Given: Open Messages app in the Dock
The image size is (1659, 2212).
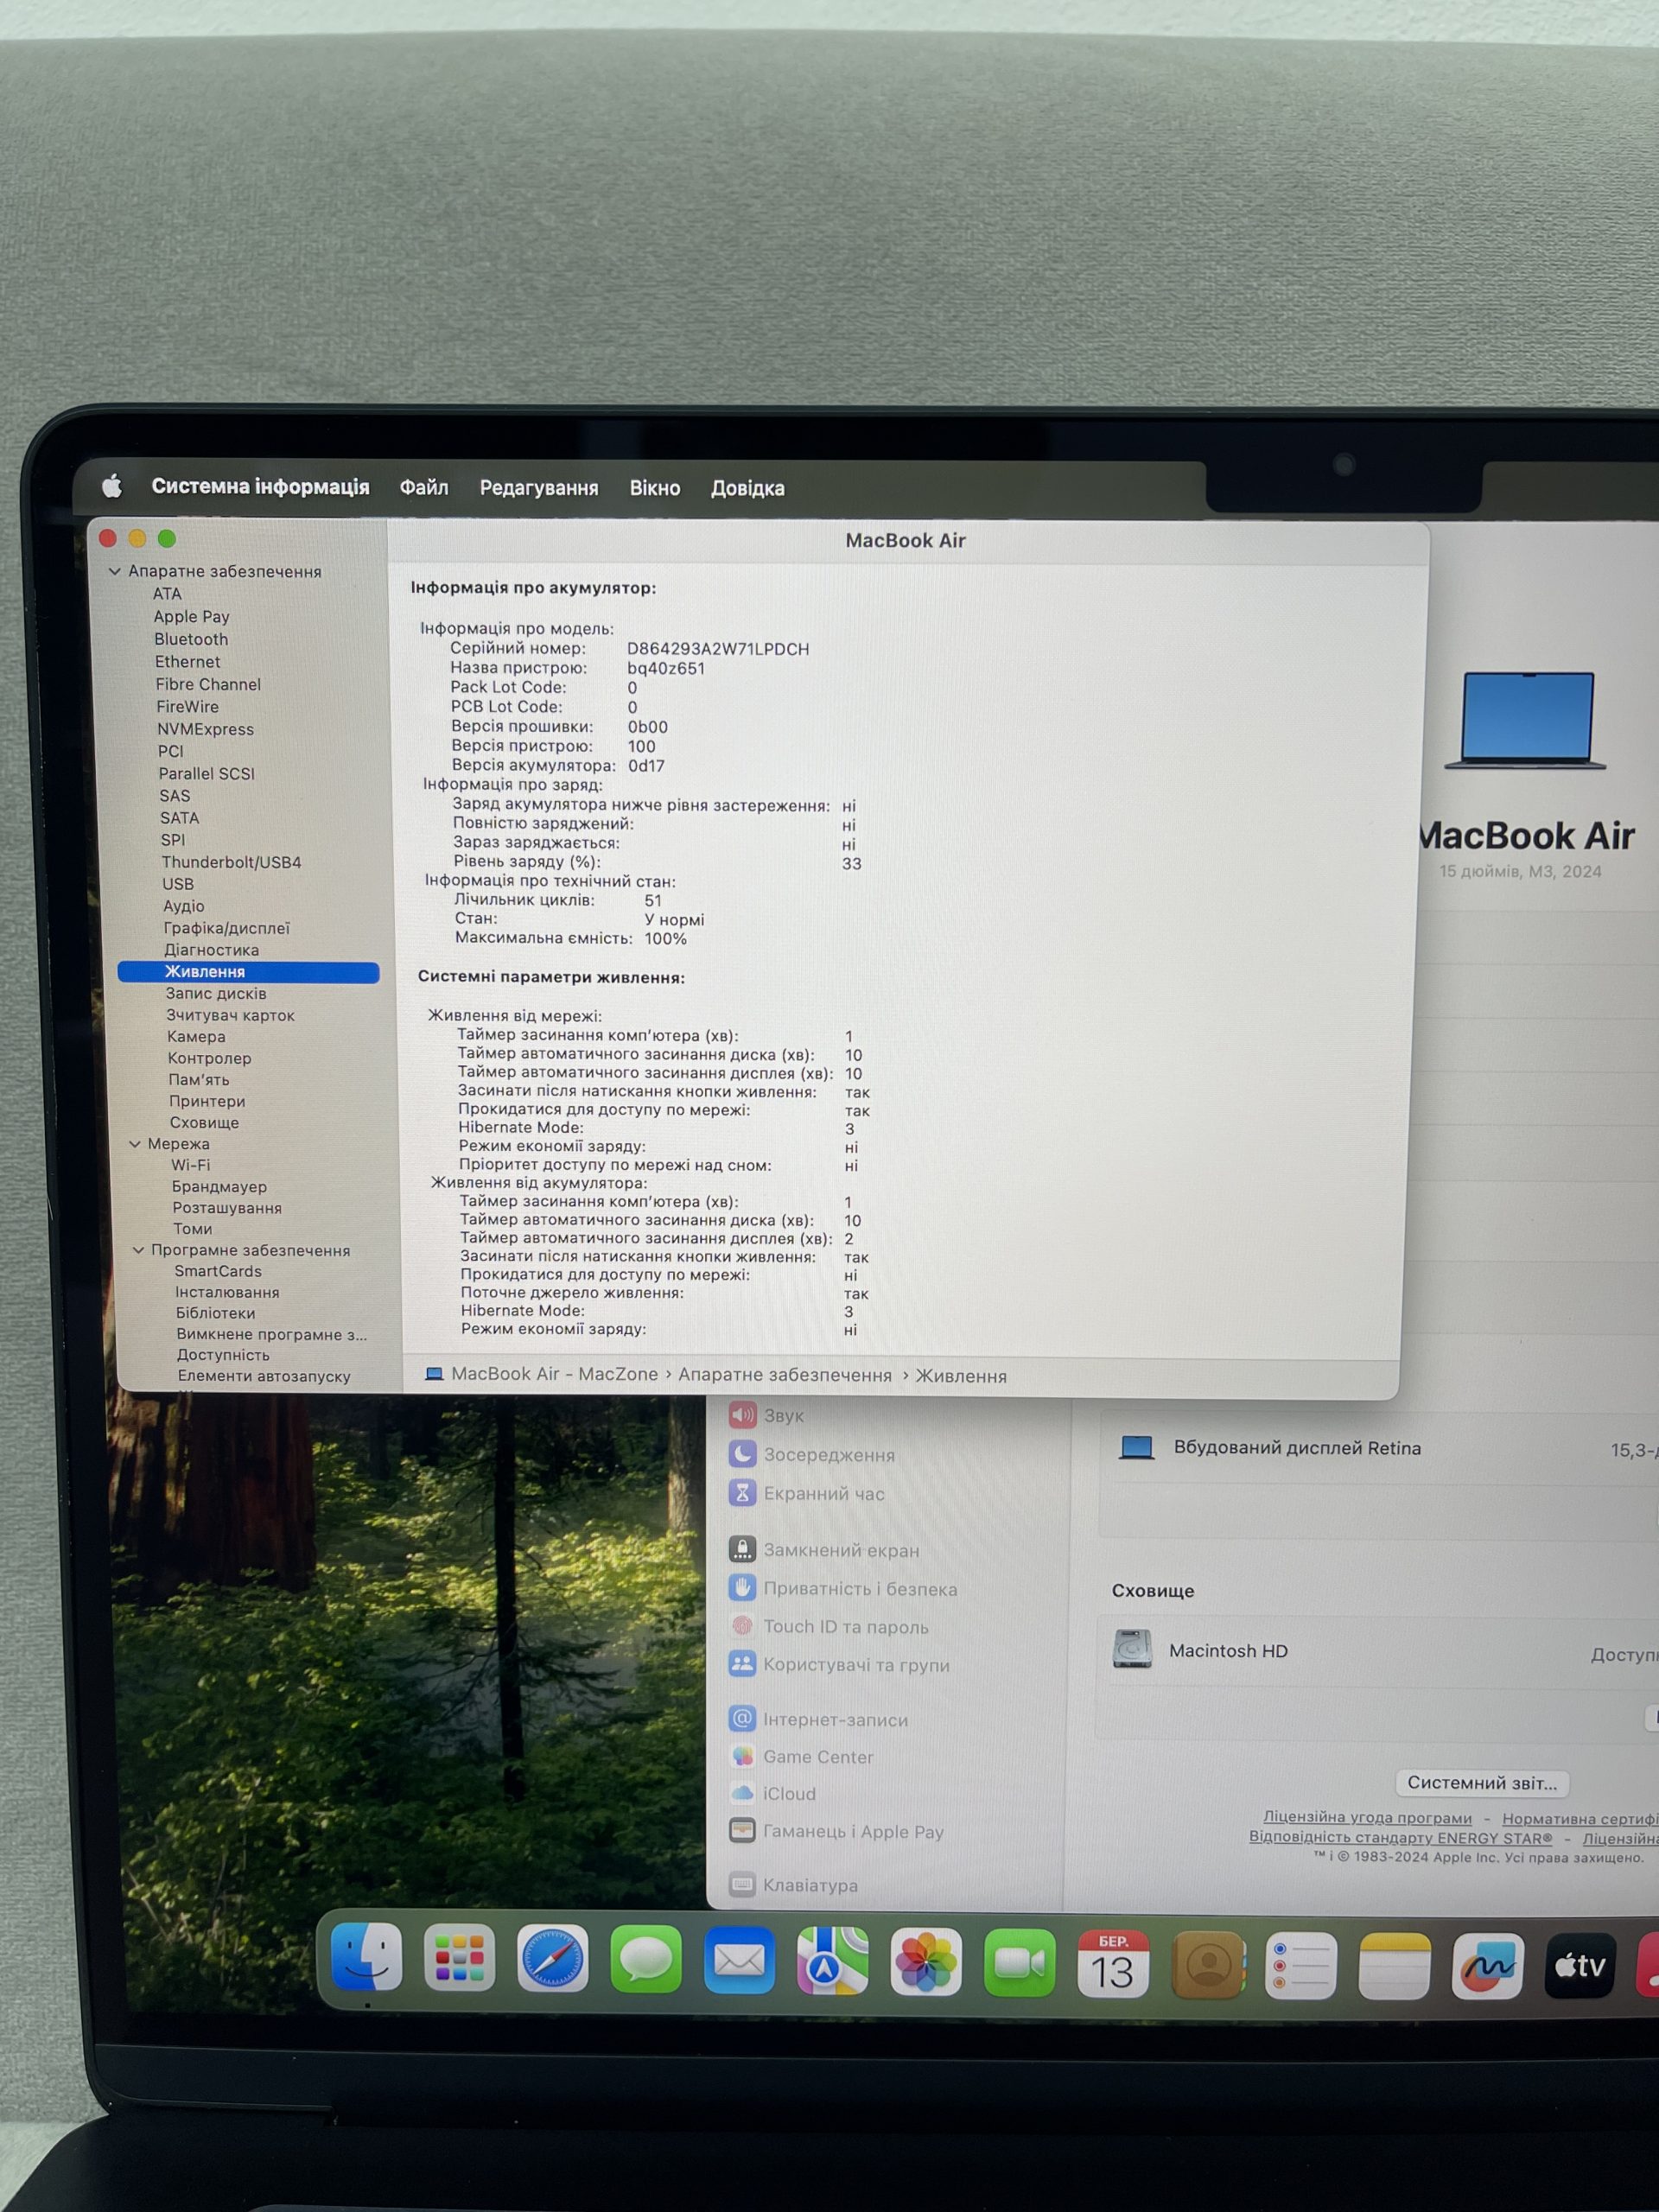Looking at the screenshot, I should coord(645,1960).
